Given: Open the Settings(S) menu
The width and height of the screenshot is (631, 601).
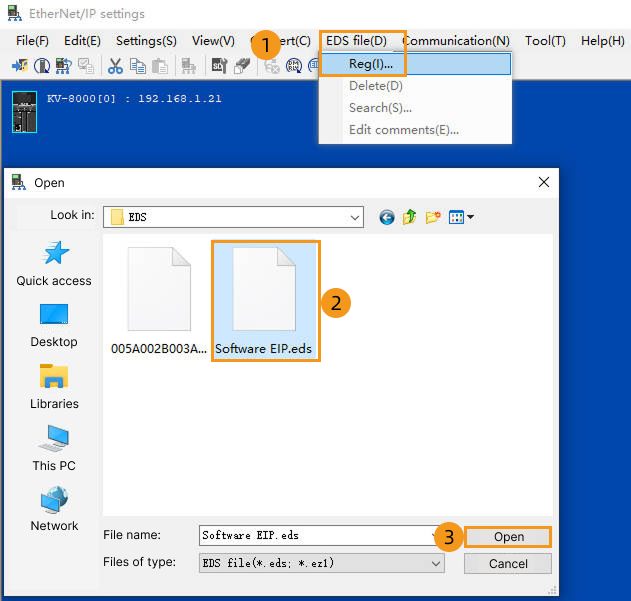Looking at the screenshot, I should pyautogui.click(x=146, y=41).
